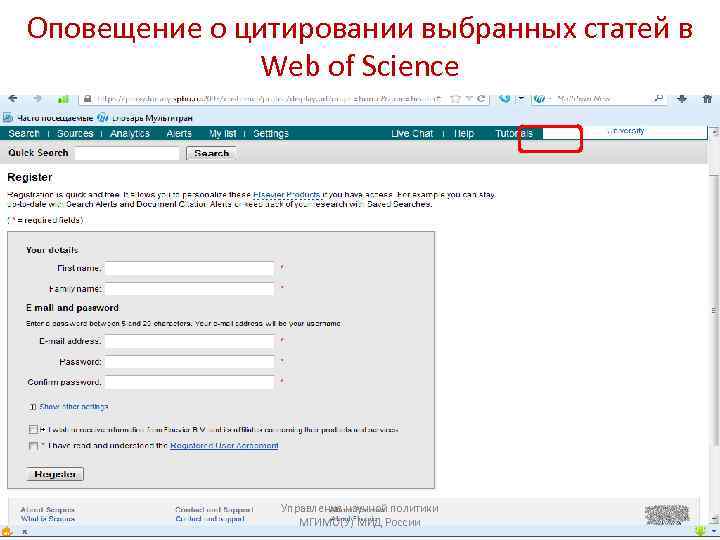Open the Словарь Мультитран bookmark
This screenshot has width=720, height=540.
145,118
